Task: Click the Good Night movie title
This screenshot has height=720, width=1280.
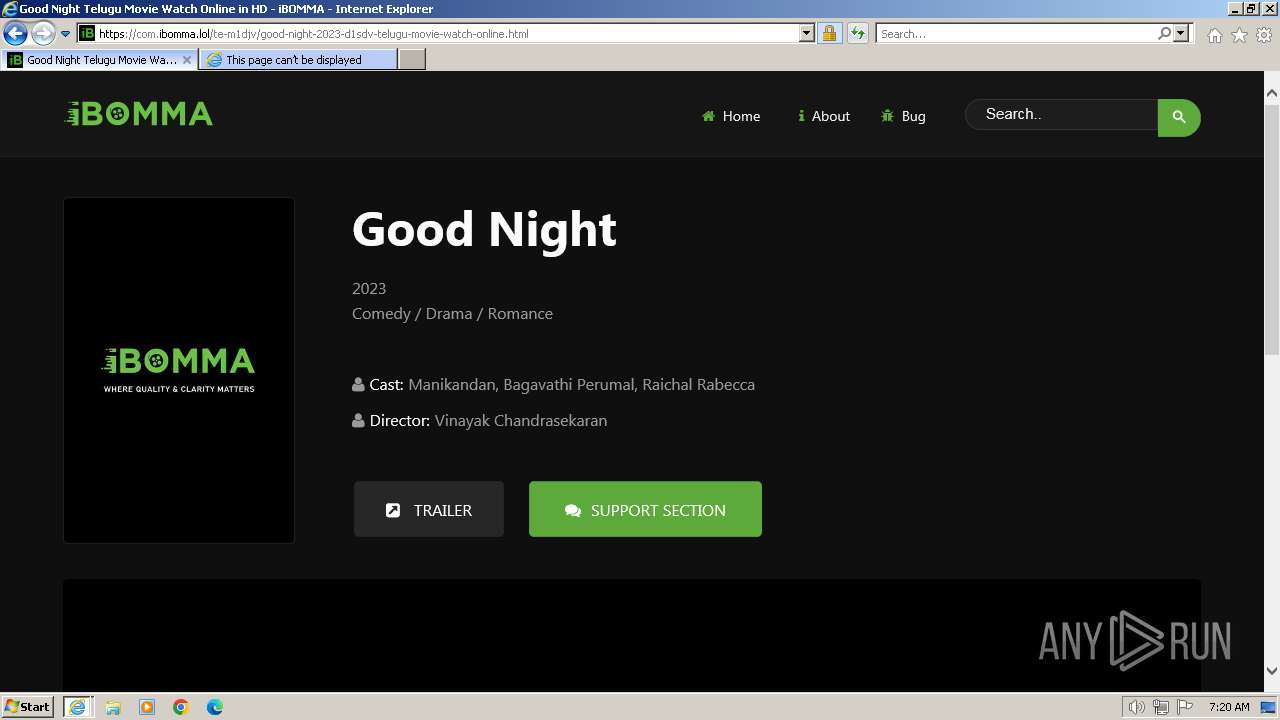Action: tap(484, 229)
